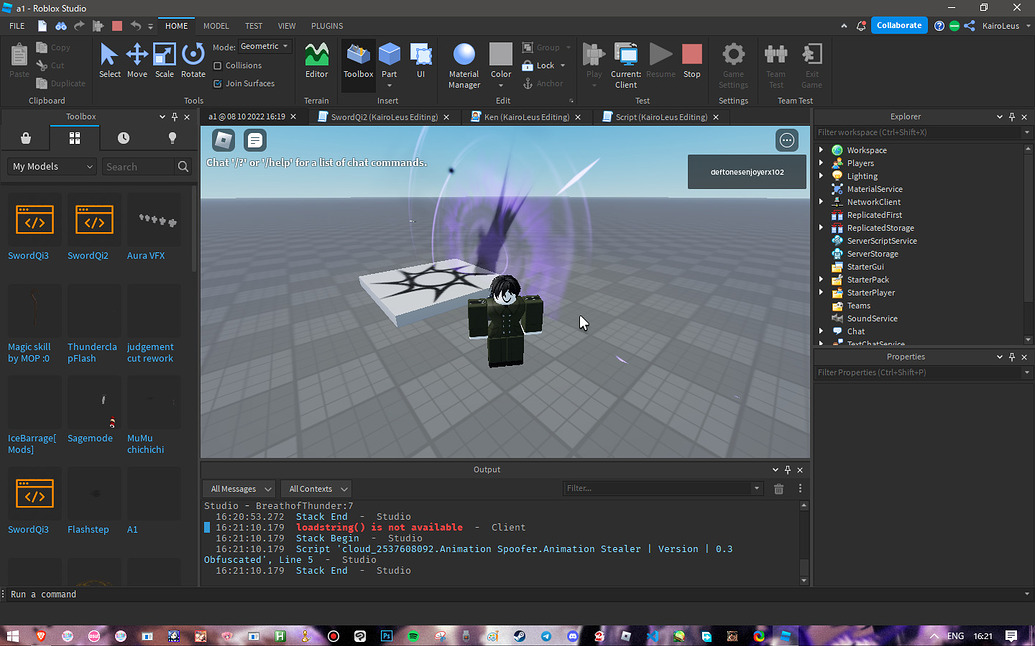
Task: Select the Move tool
Action: (x=137, y=60)
